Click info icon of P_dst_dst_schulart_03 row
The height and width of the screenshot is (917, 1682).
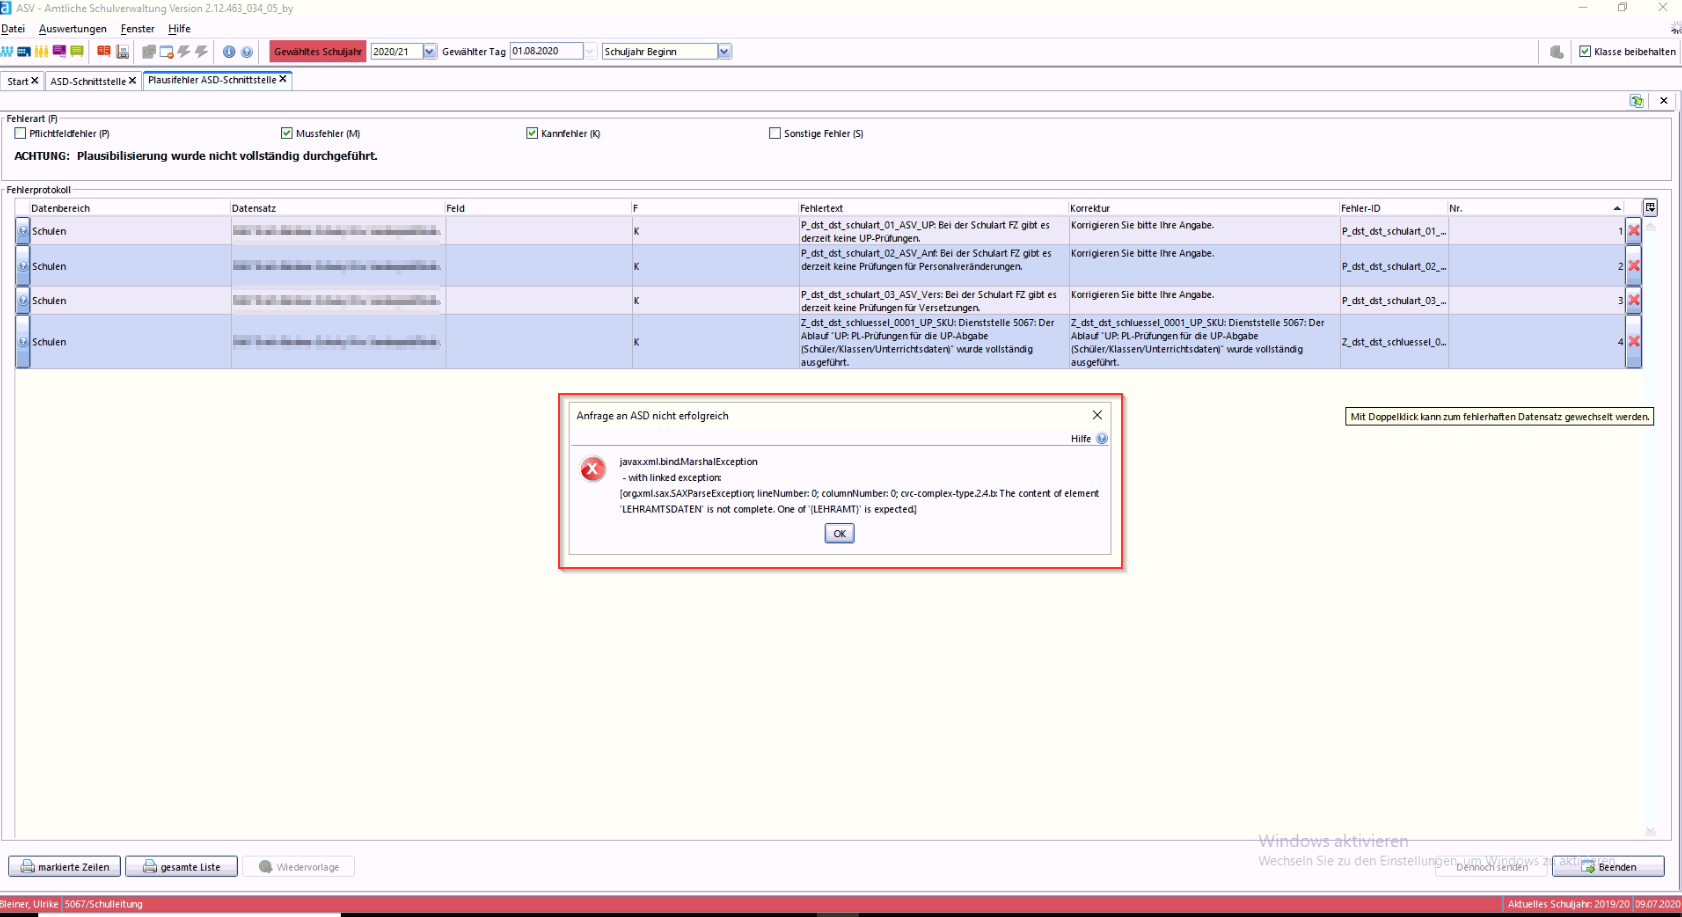click(x=23, y=300)
